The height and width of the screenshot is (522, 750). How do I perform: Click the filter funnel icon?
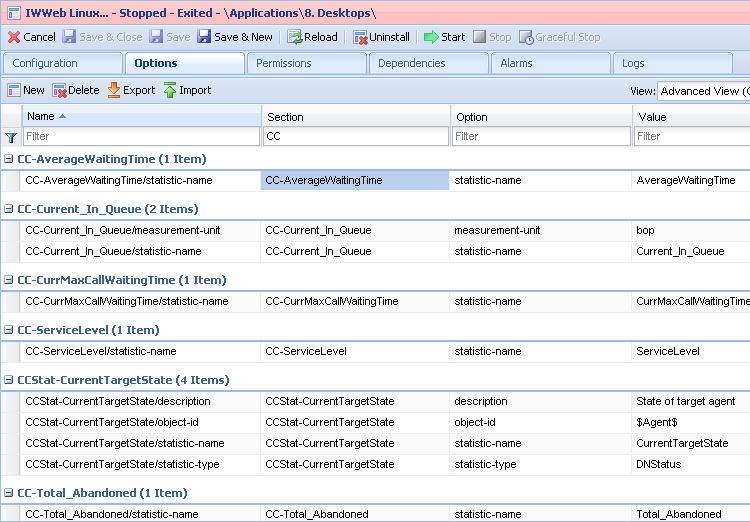tap(11, 137)
